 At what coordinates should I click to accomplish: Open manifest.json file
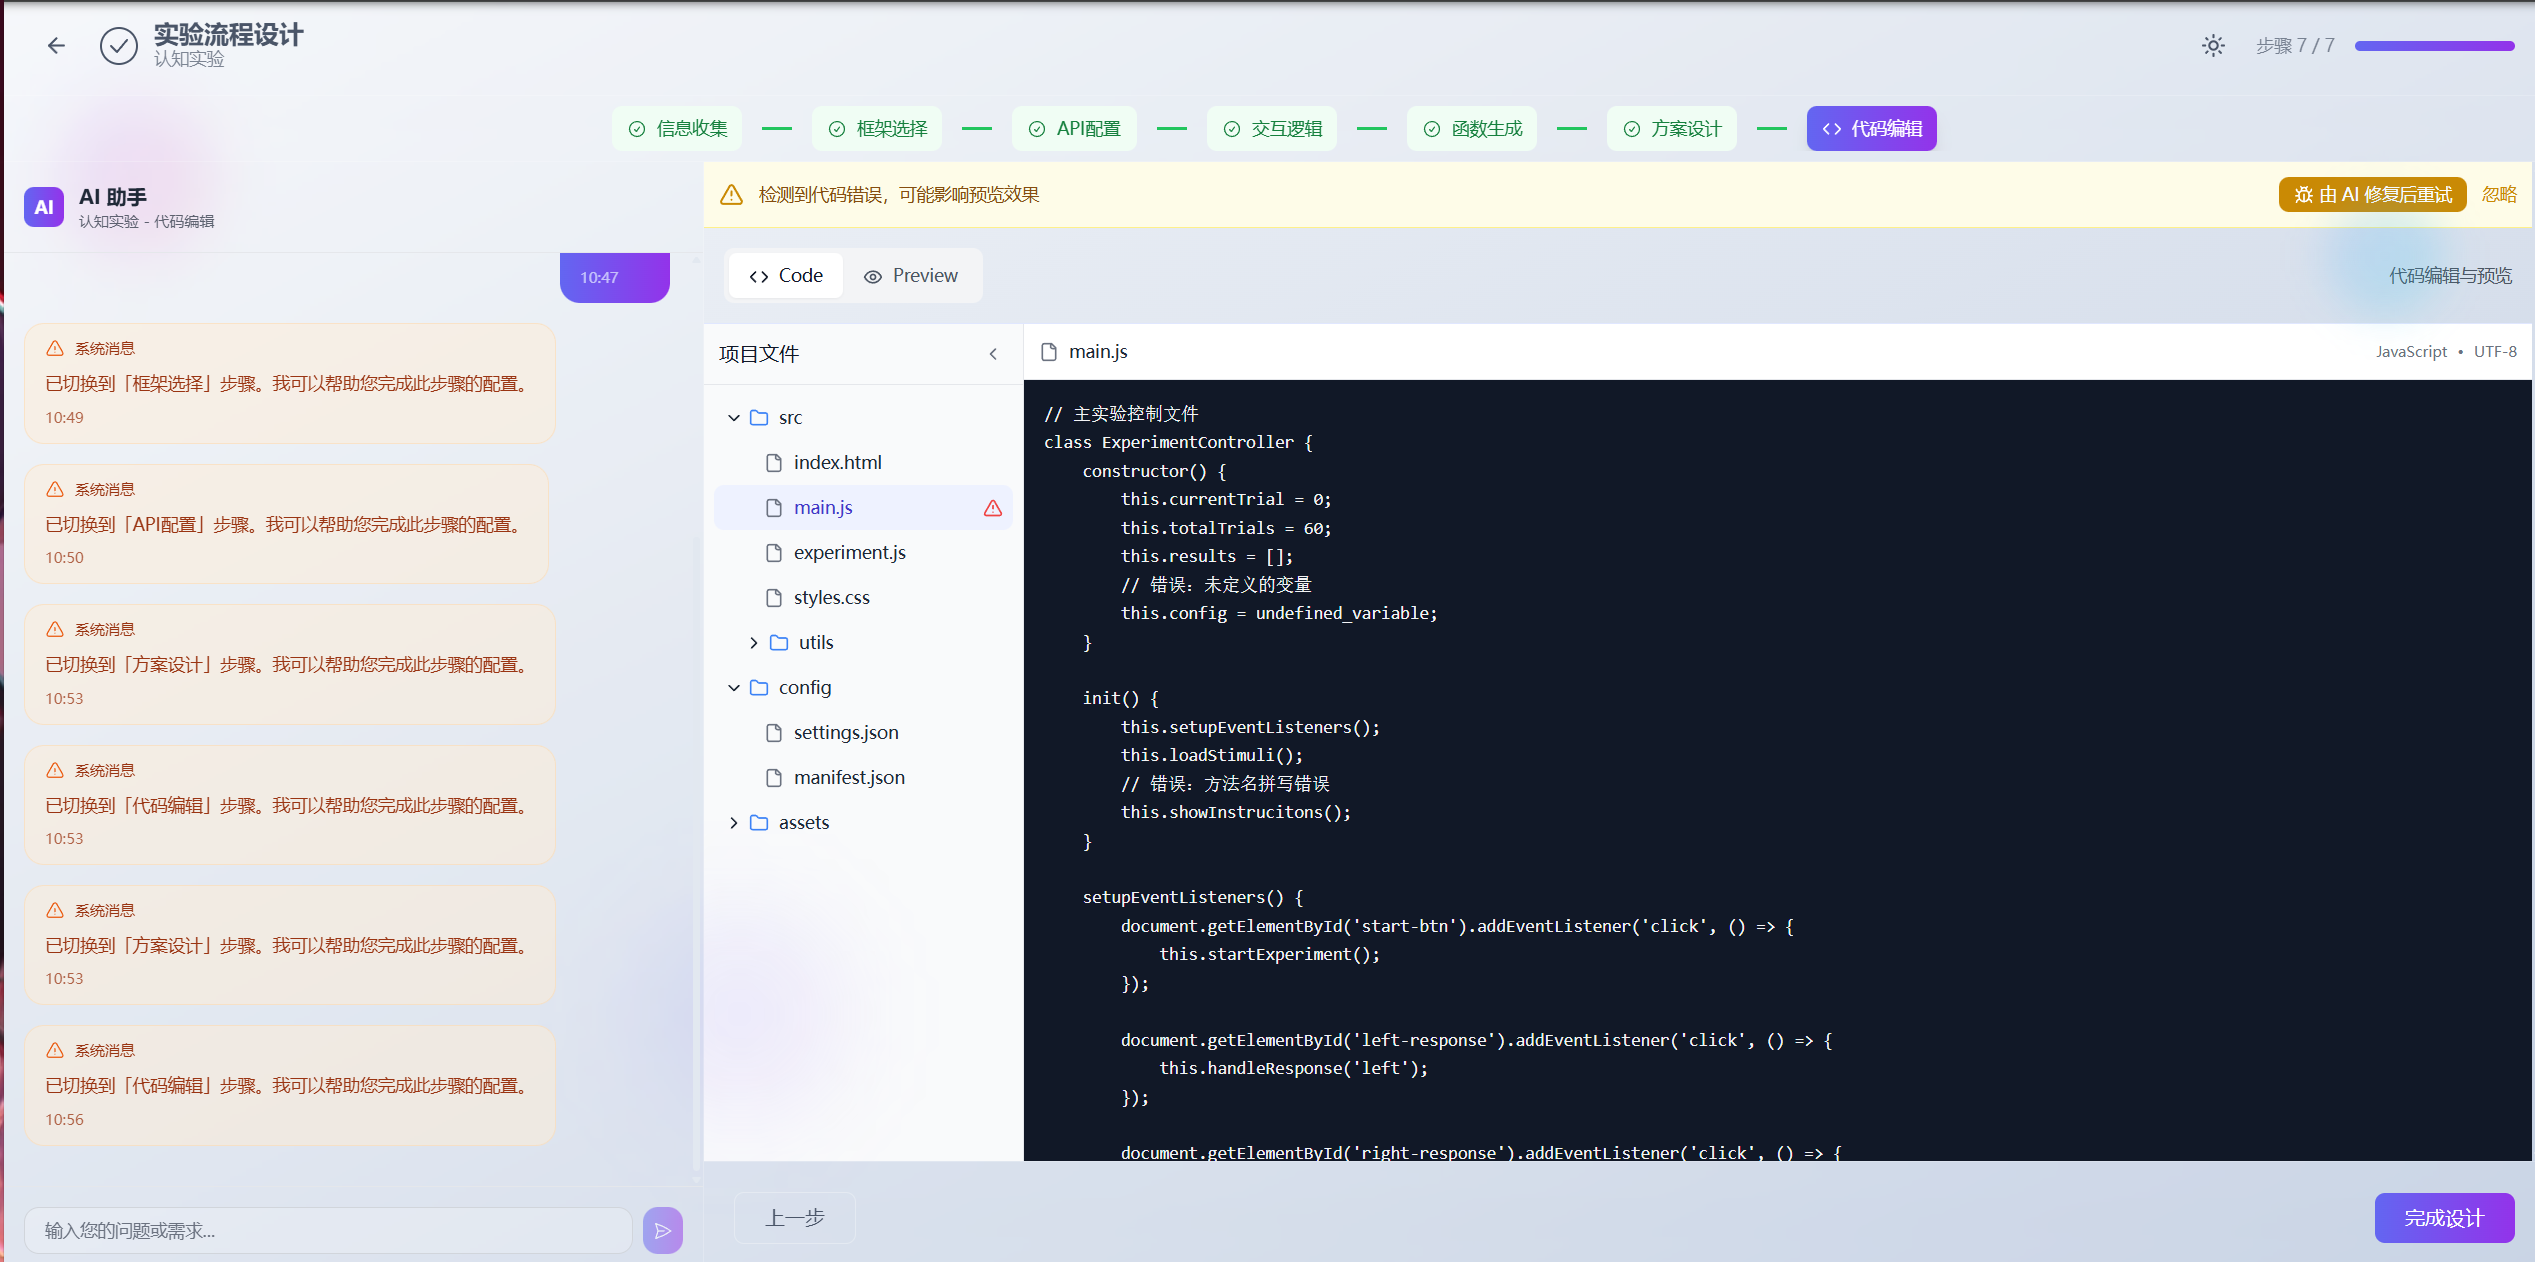click(x=863, y=777)
